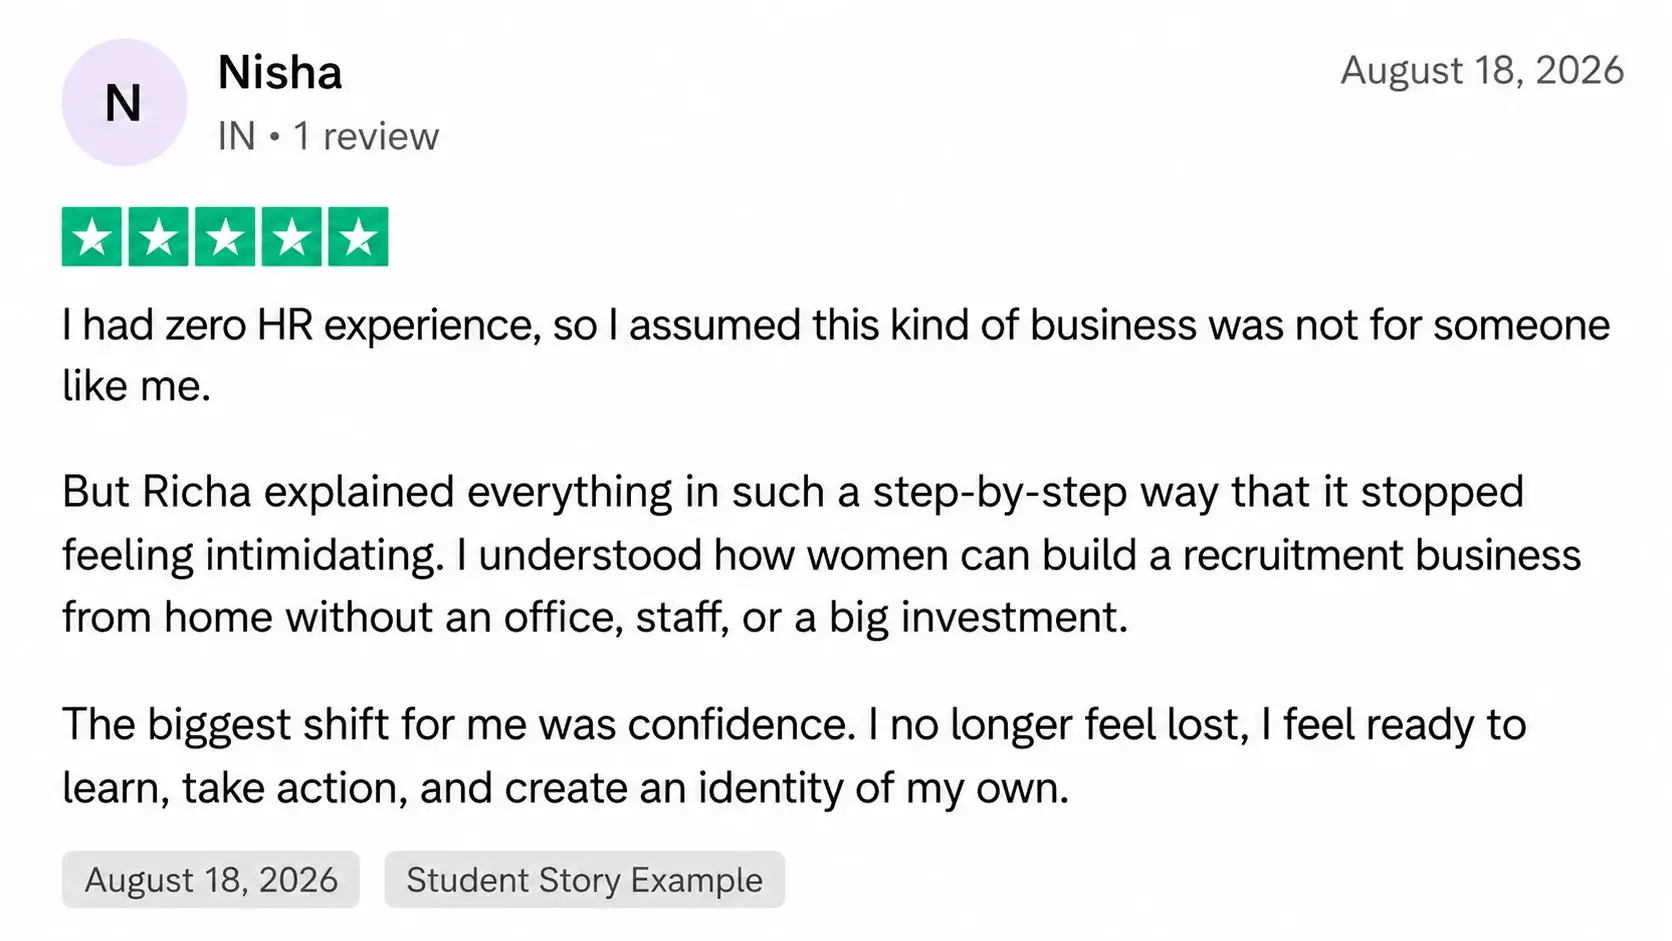Viewport: 1672px width, 941px height.
Task: Click the 'But Richa explained everything' paragraph
Action: (x=822, y=555)
